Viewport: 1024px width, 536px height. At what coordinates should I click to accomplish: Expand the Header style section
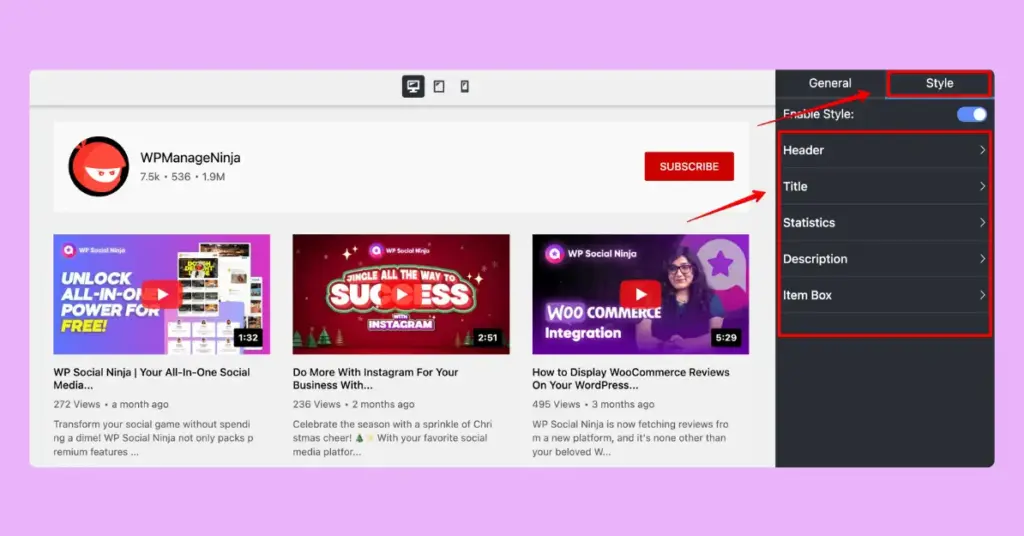click(x=884, y=150)
